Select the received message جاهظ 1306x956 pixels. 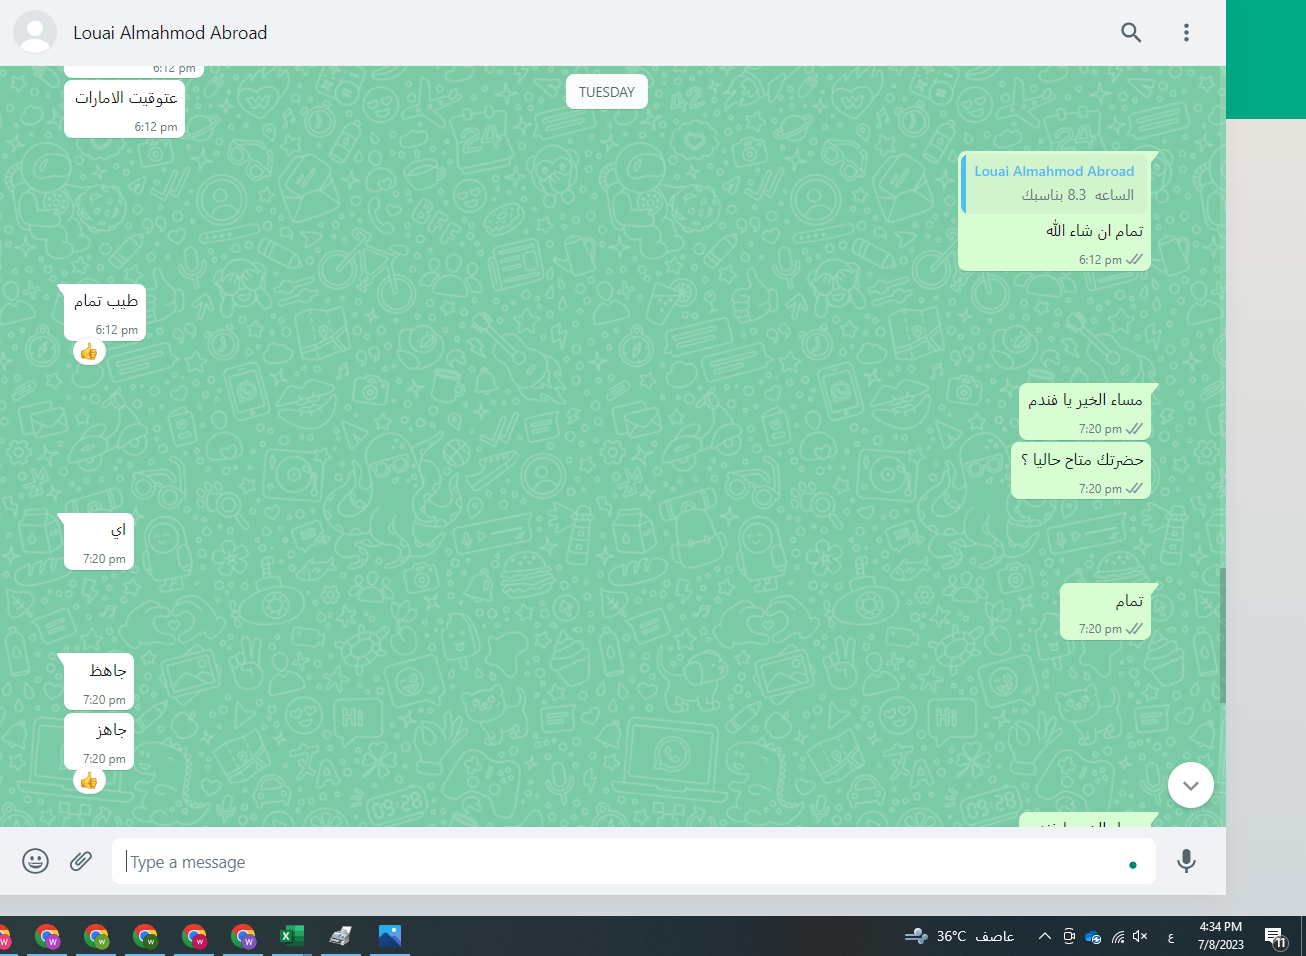click(99, 682)
